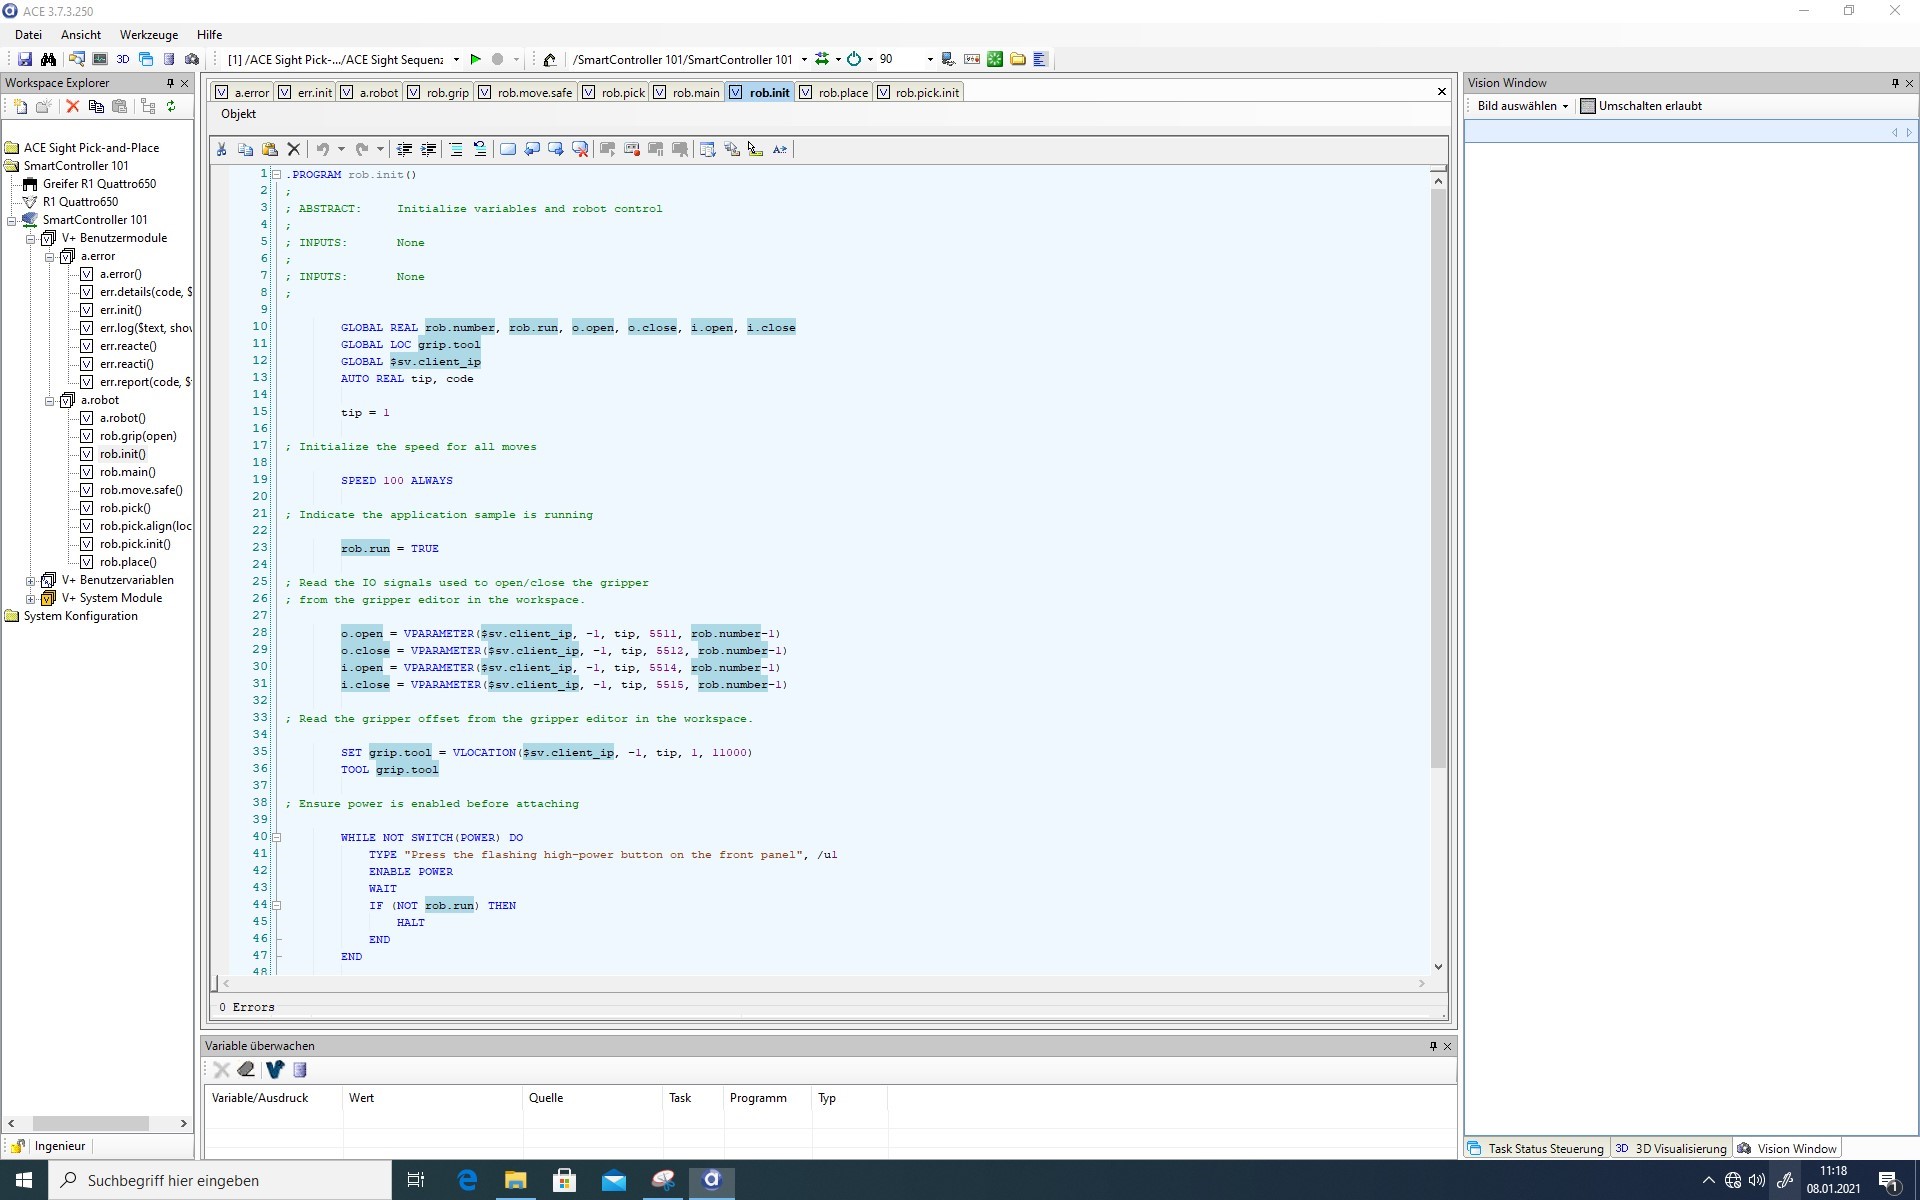Viewport: 1920px width, 1200px height.
Task: Click the cut scissors icon in editor toolbar
Action: click(x=221, y=149)
